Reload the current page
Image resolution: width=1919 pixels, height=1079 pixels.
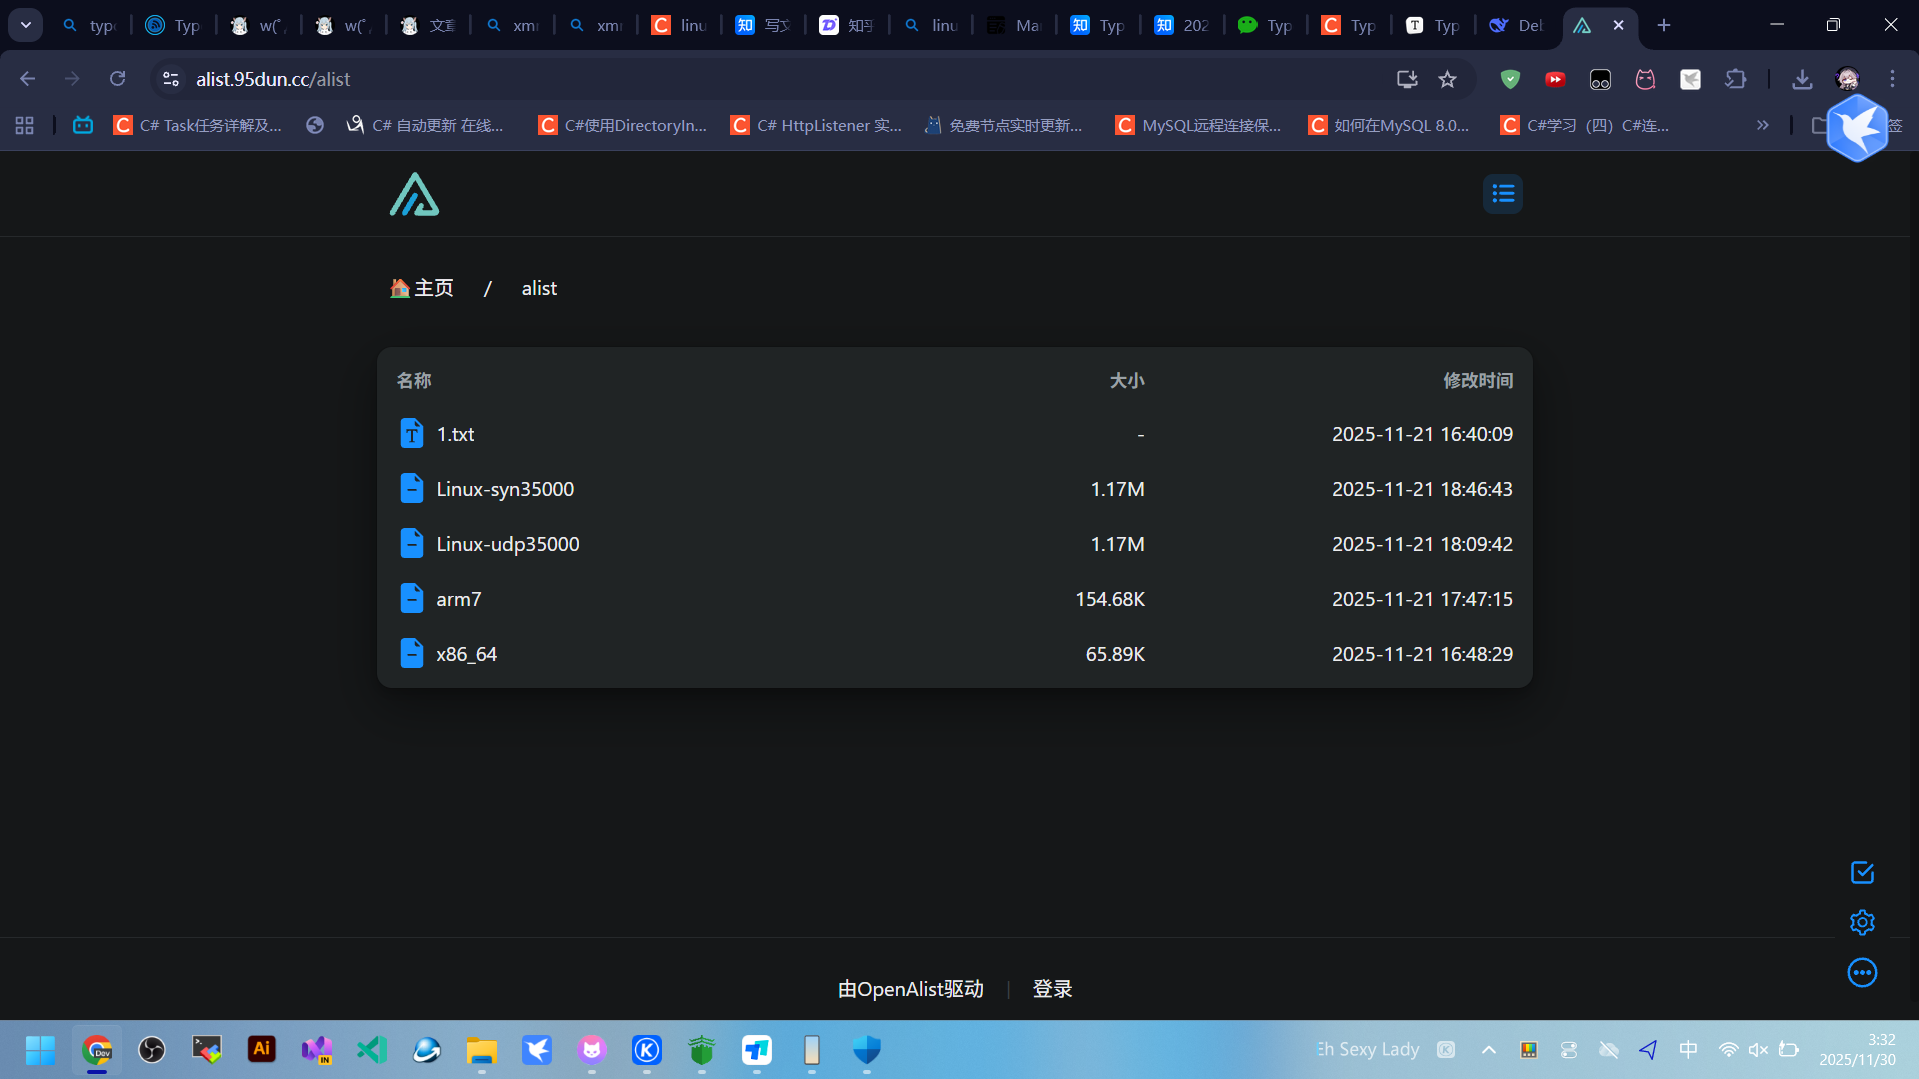[117, 79]
